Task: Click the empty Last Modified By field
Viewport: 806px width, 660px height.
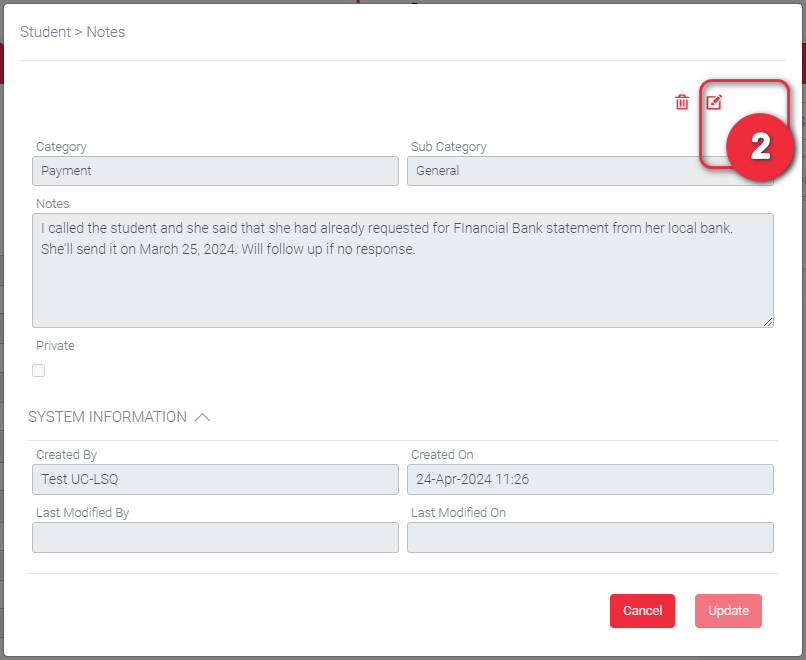Action: click(215, 538)
